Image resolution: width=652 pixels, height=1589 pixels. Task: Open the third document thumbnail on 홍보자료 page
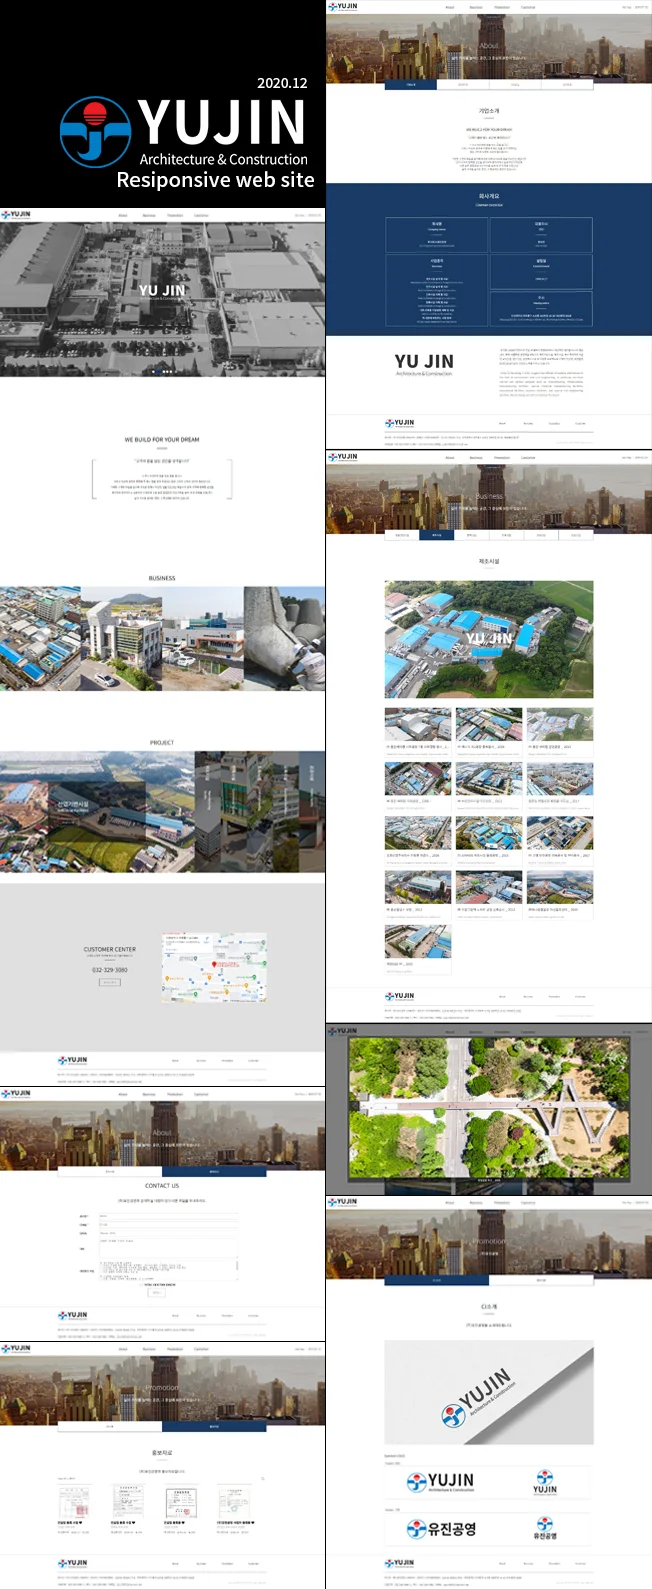[180, 1501]
